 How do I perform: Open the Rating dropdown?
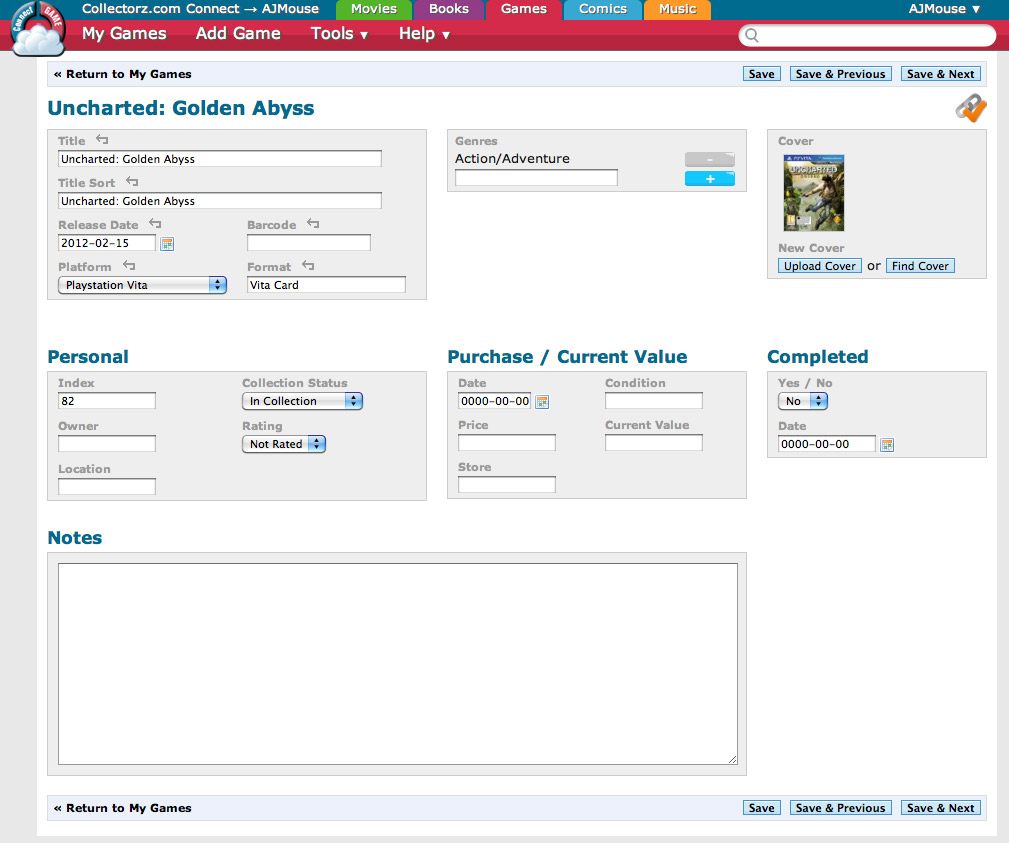pyautogui.click(x=284, y=444)
